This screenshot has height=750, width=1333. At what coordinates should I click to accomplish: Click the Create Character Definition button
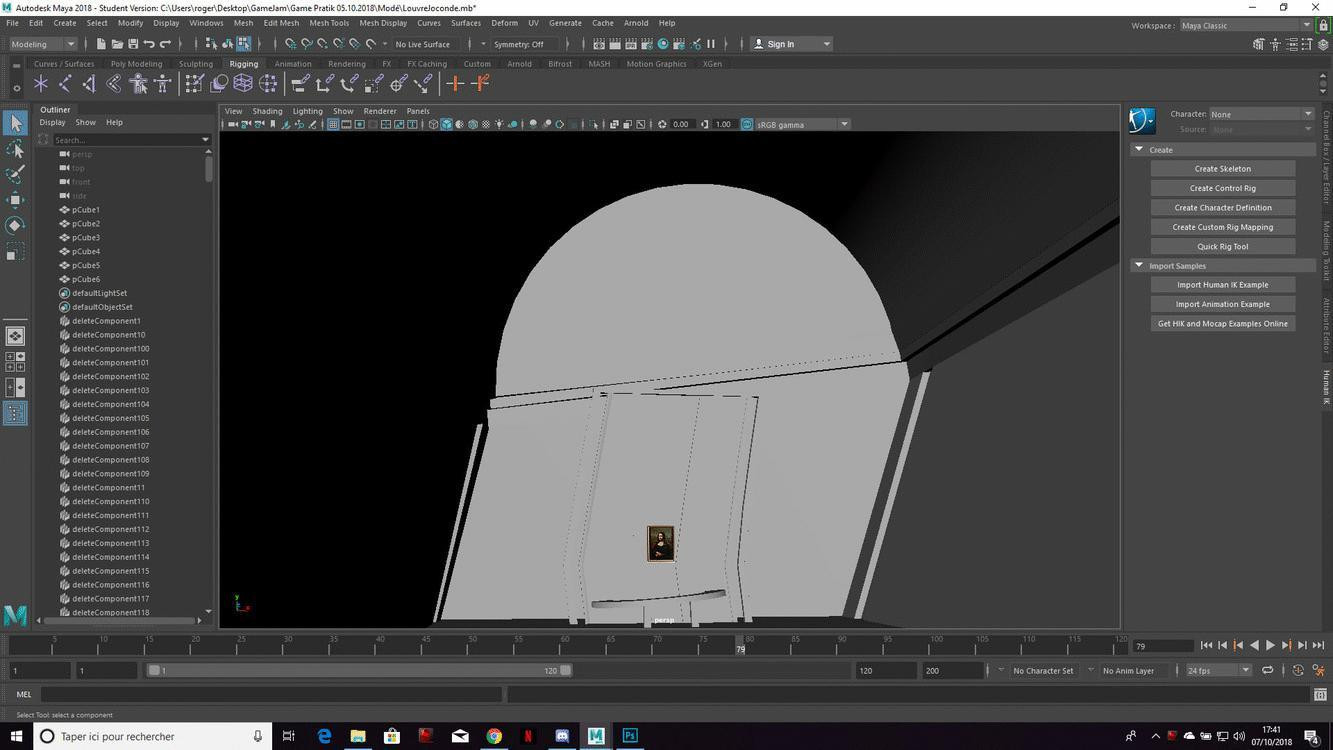[x=1222, y=208]
